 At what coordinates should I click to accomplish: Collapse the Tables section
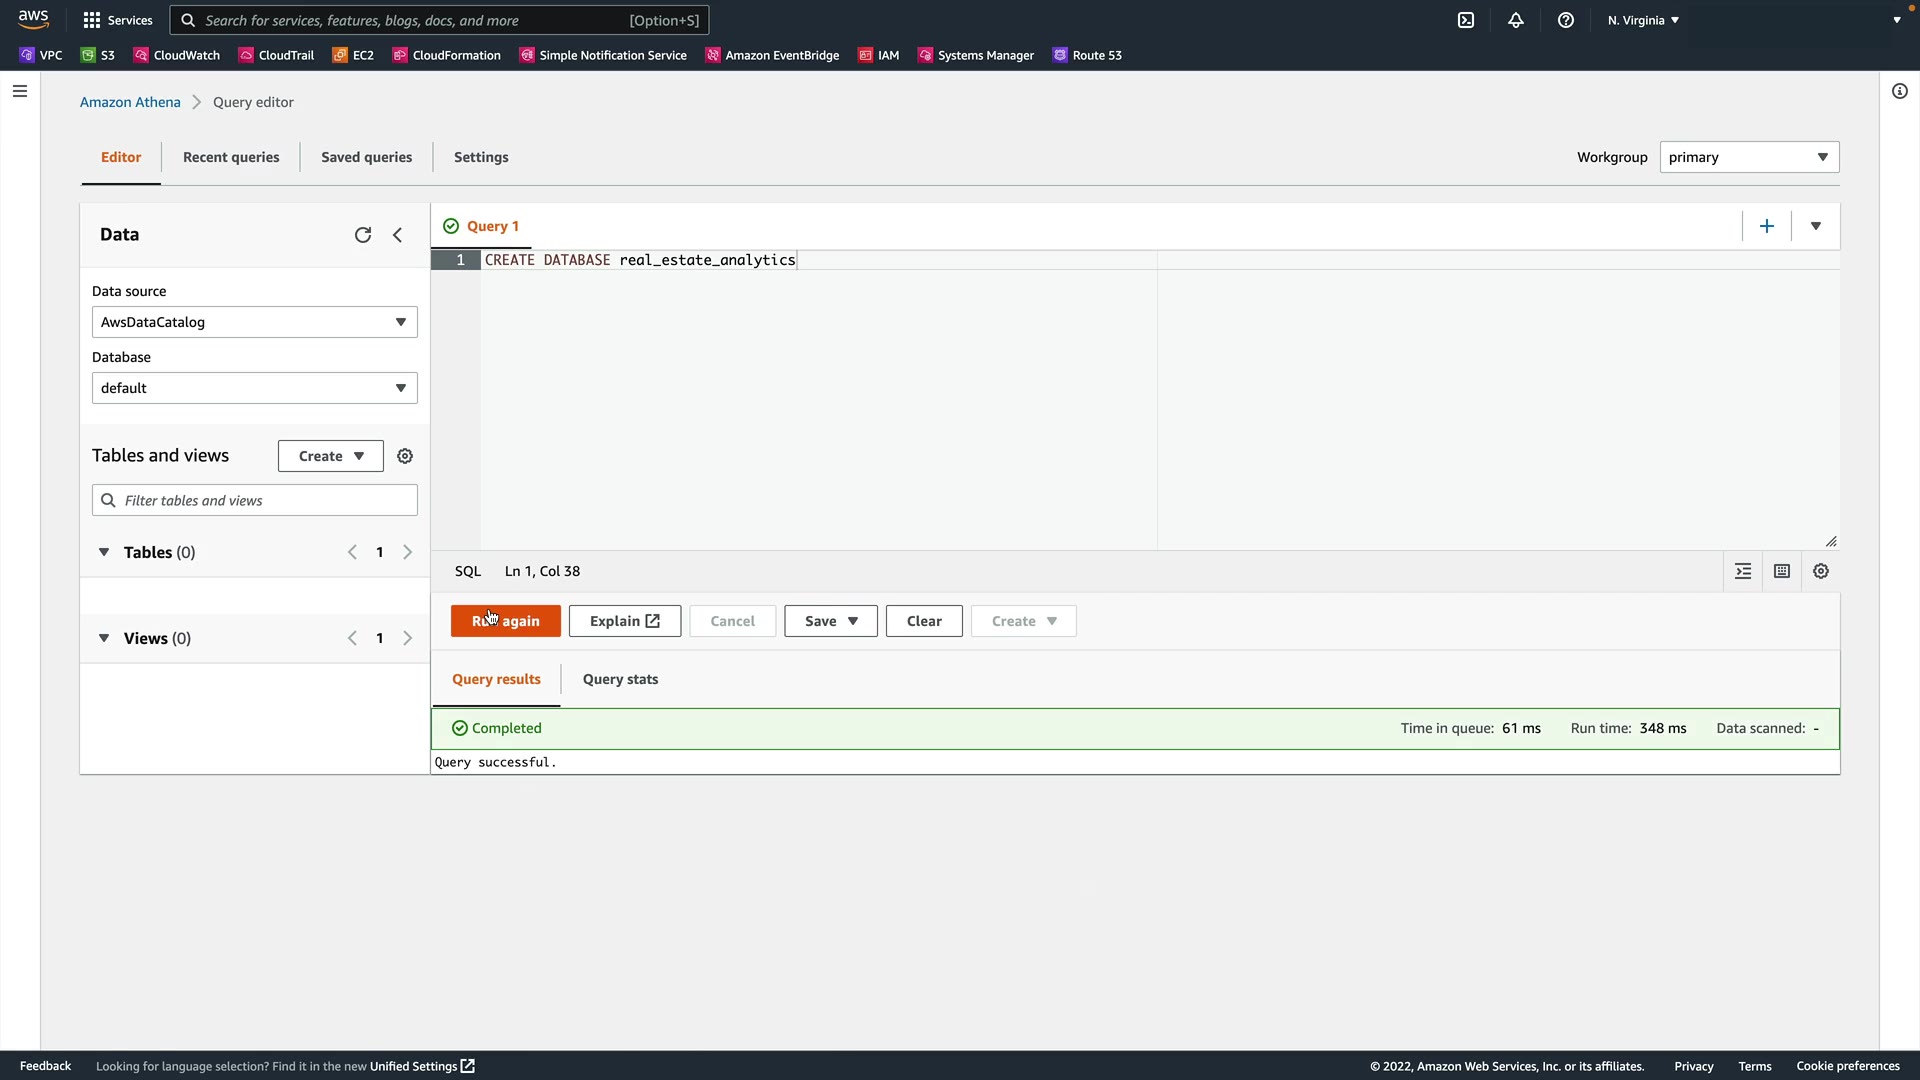point(104,552)
